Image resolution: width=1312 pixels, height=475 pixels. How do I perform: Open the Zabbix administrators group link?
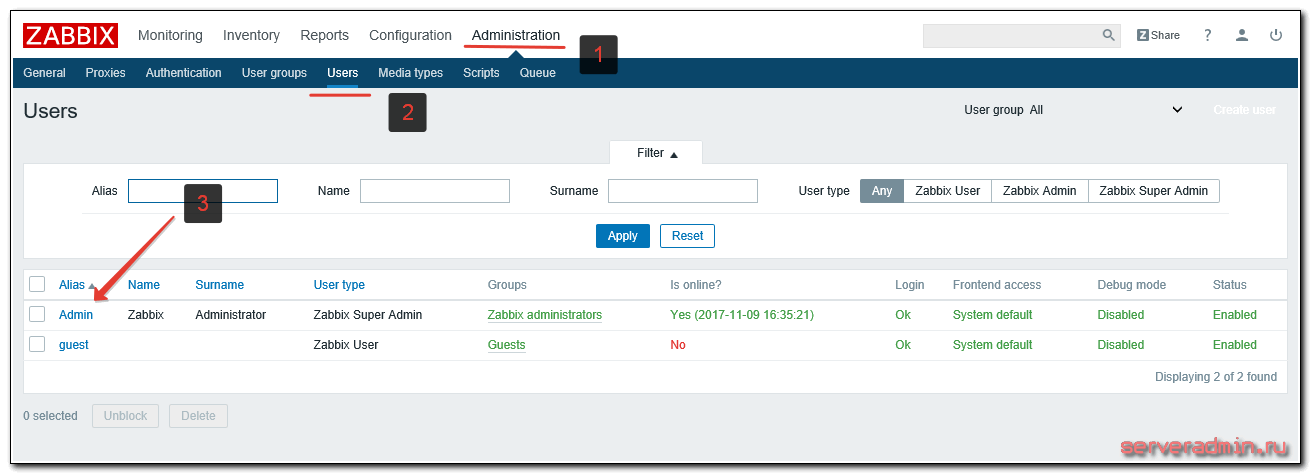544,315
